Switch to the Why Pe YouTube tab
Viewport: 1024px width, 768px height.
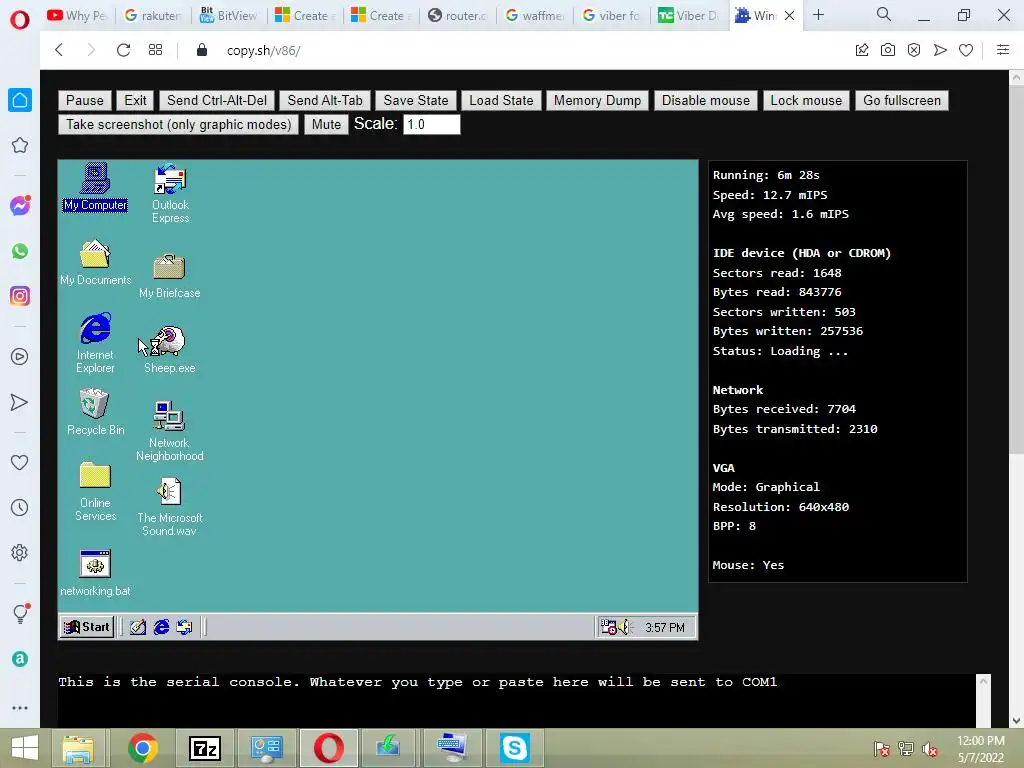pos(77,15)
